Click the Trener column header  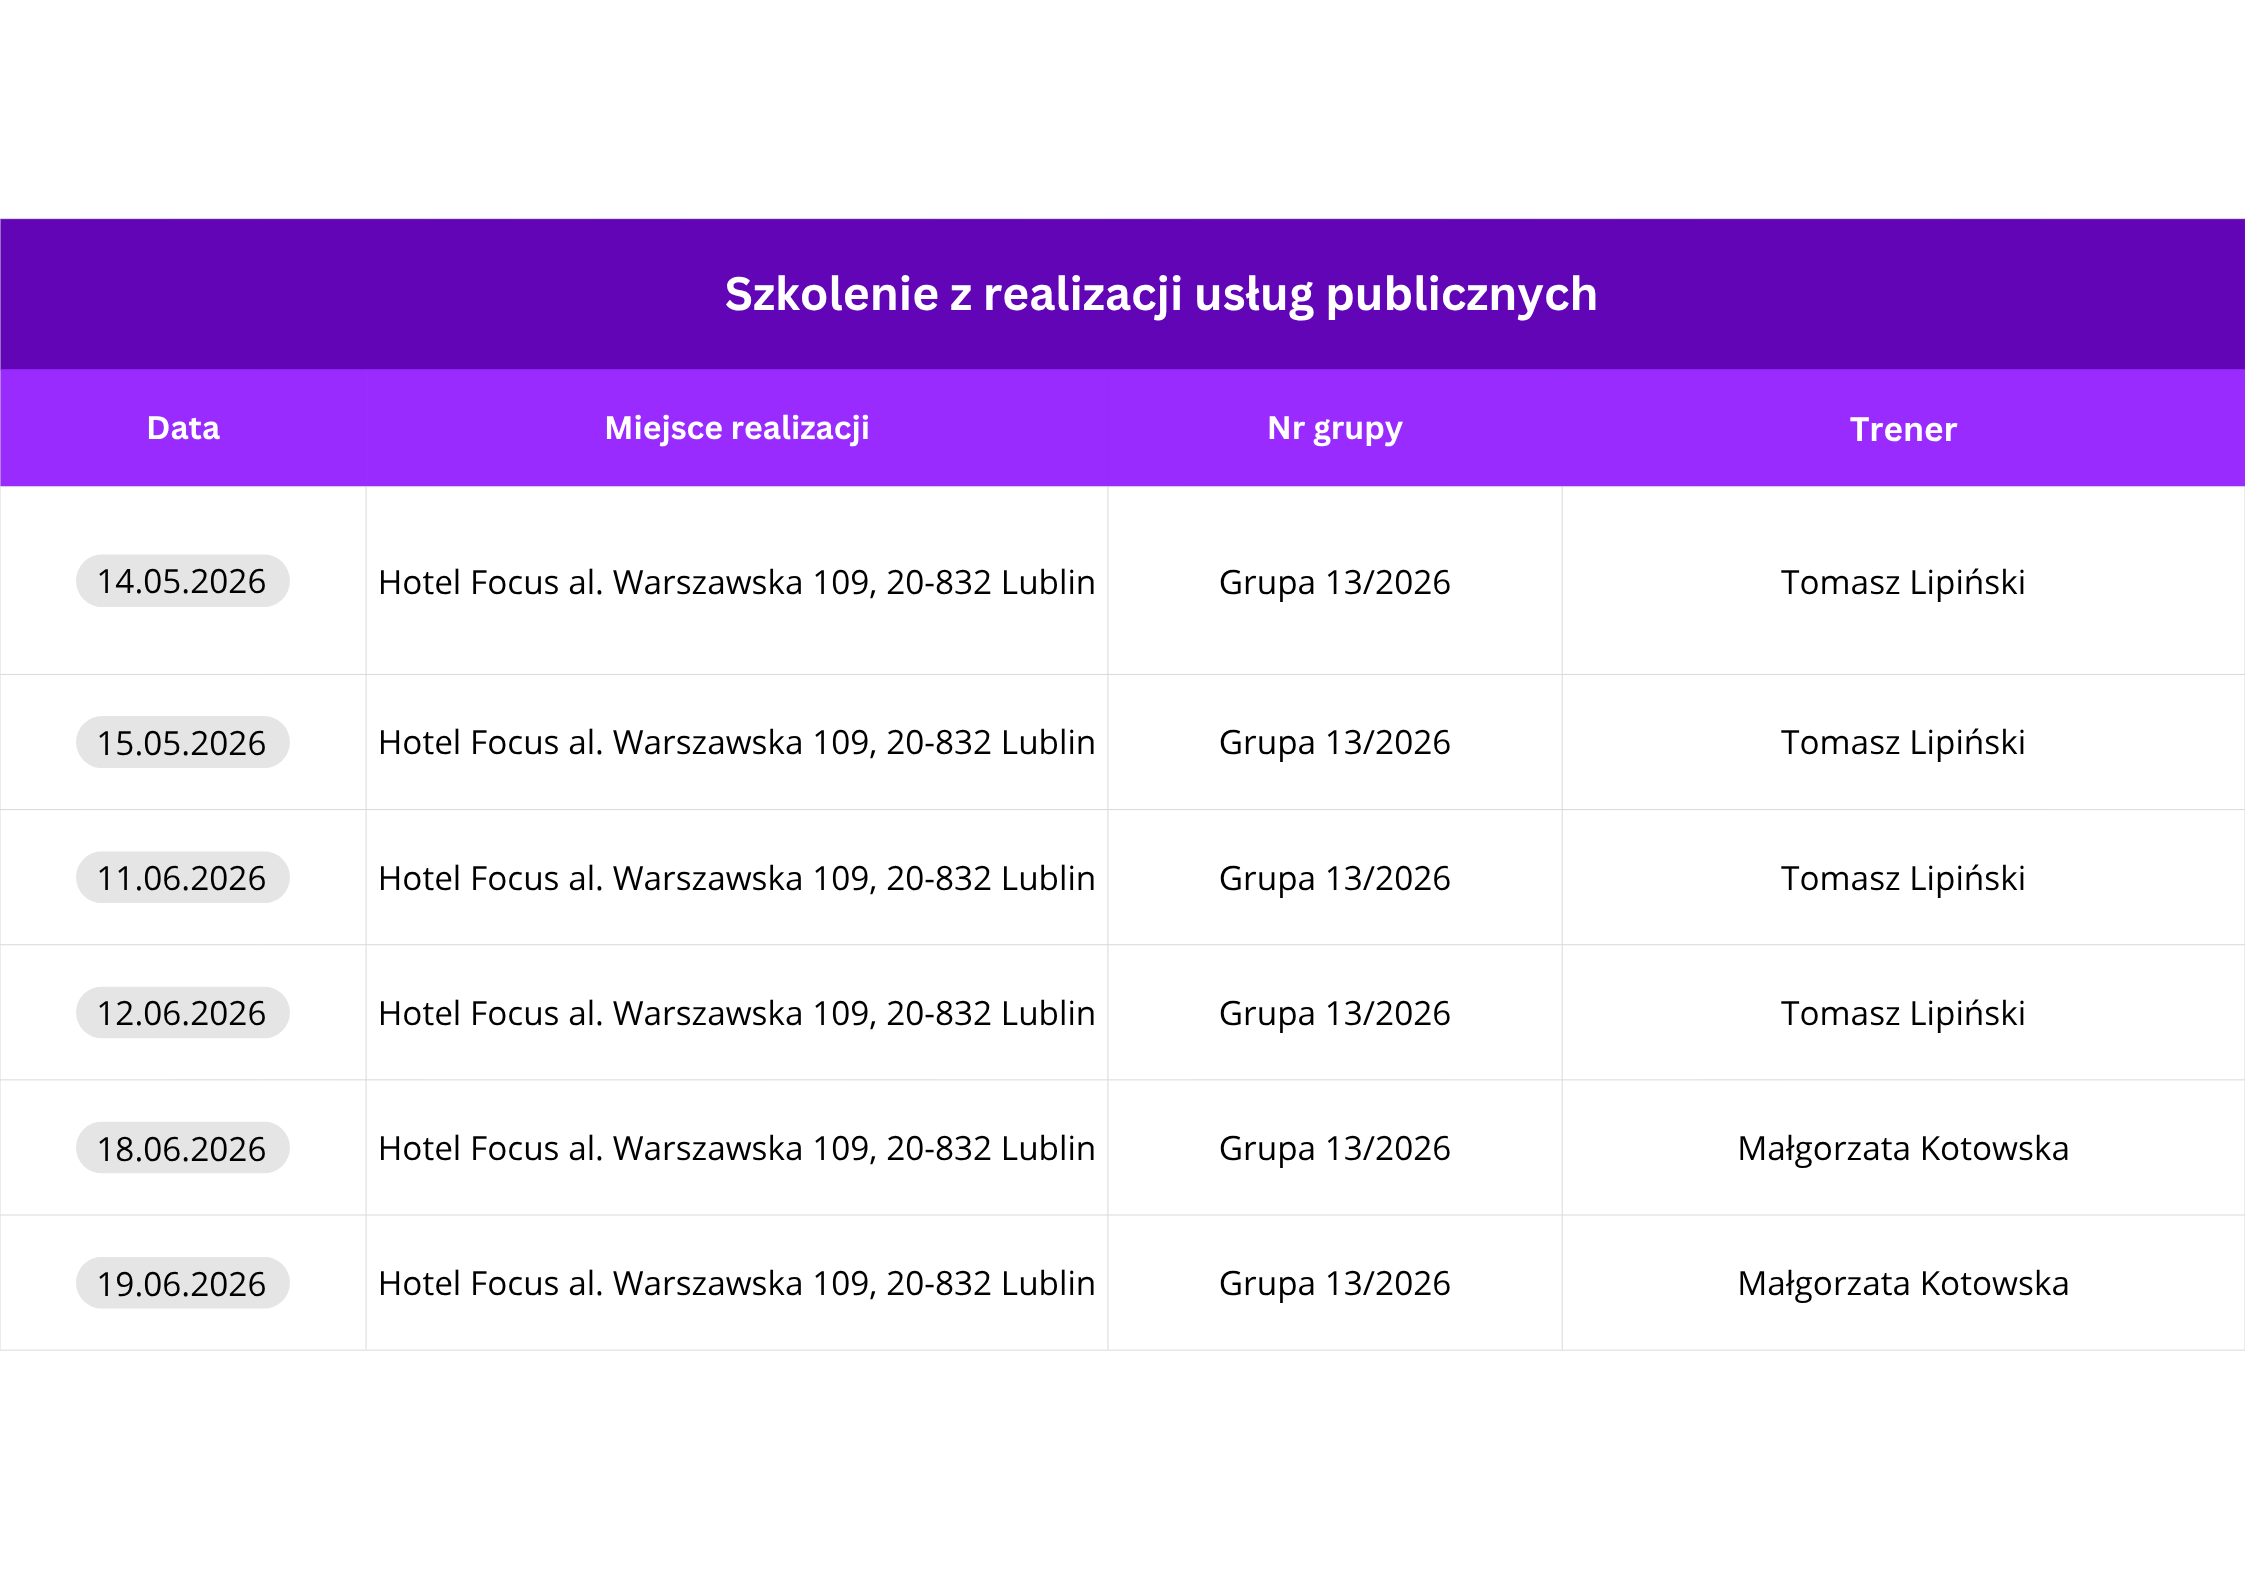tap(1902, 429)
